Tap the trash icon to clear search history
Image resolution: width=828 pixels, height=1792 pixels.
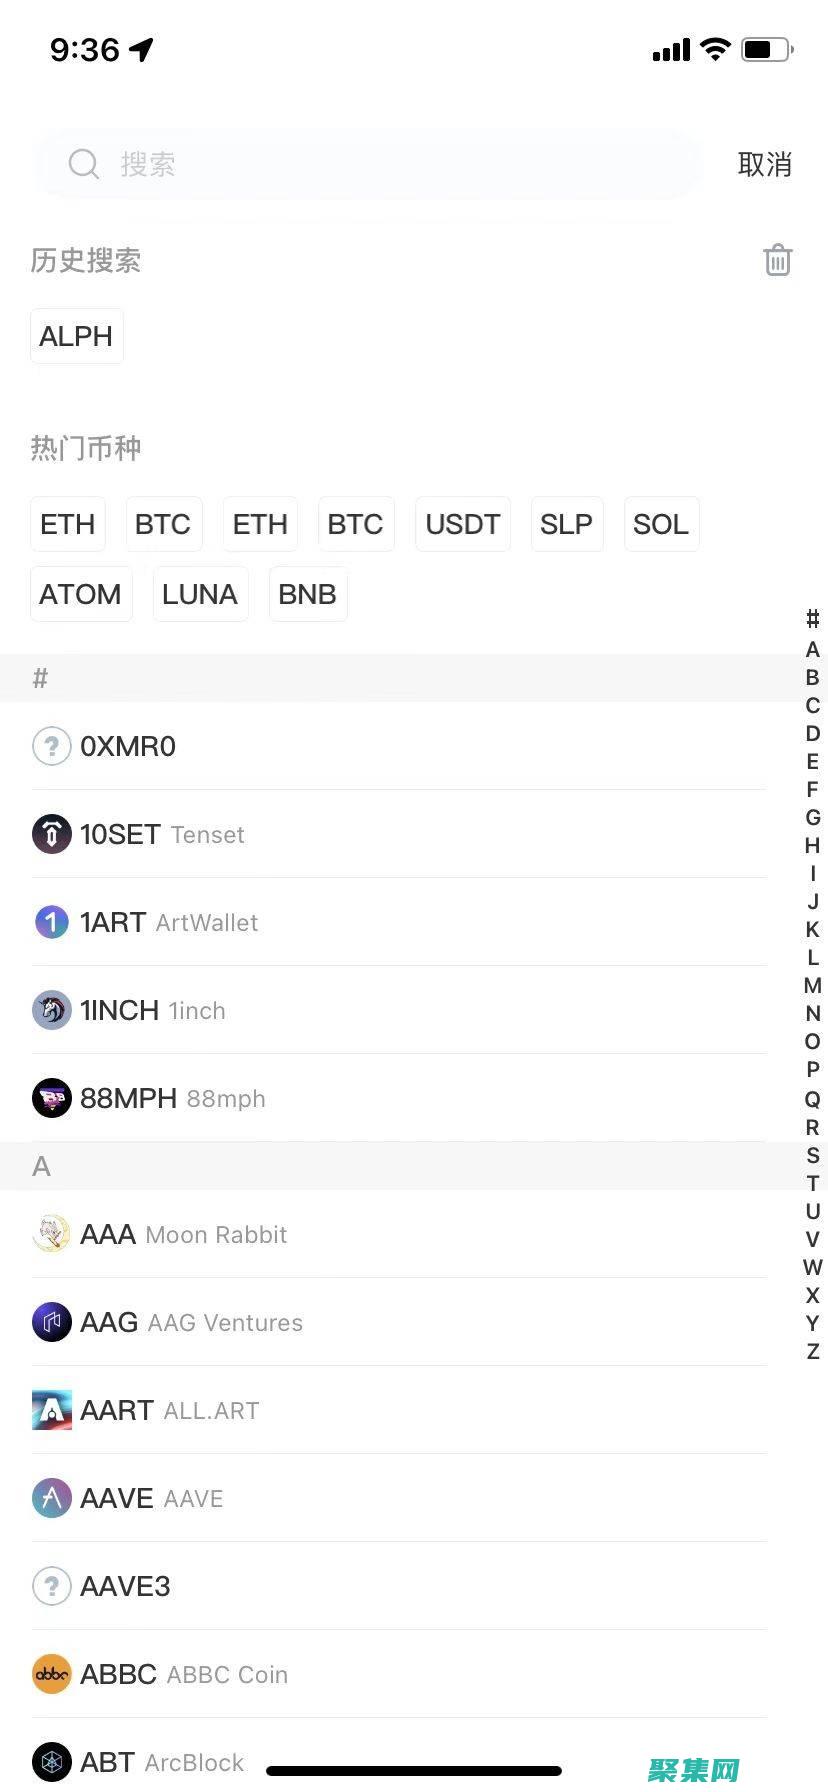(777, 260)
